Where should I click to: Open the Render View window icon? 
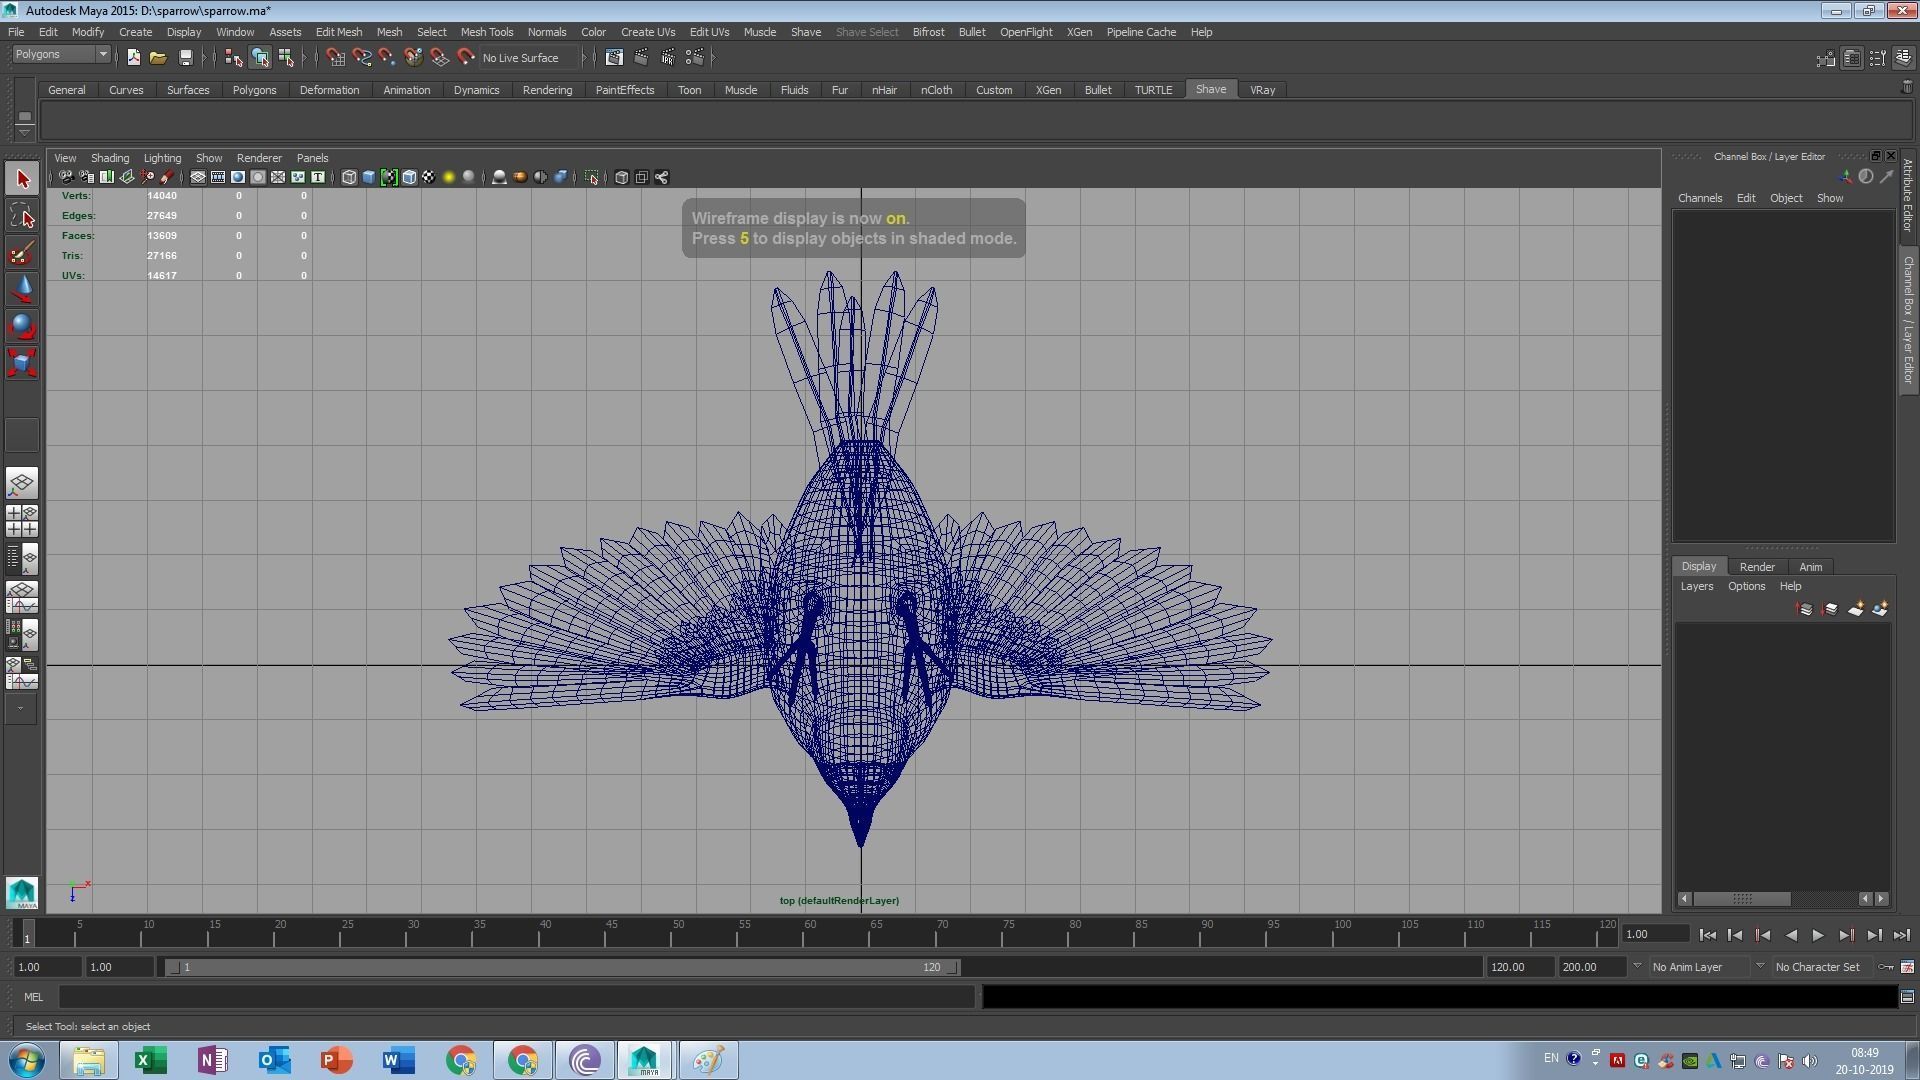click(614, 58)
